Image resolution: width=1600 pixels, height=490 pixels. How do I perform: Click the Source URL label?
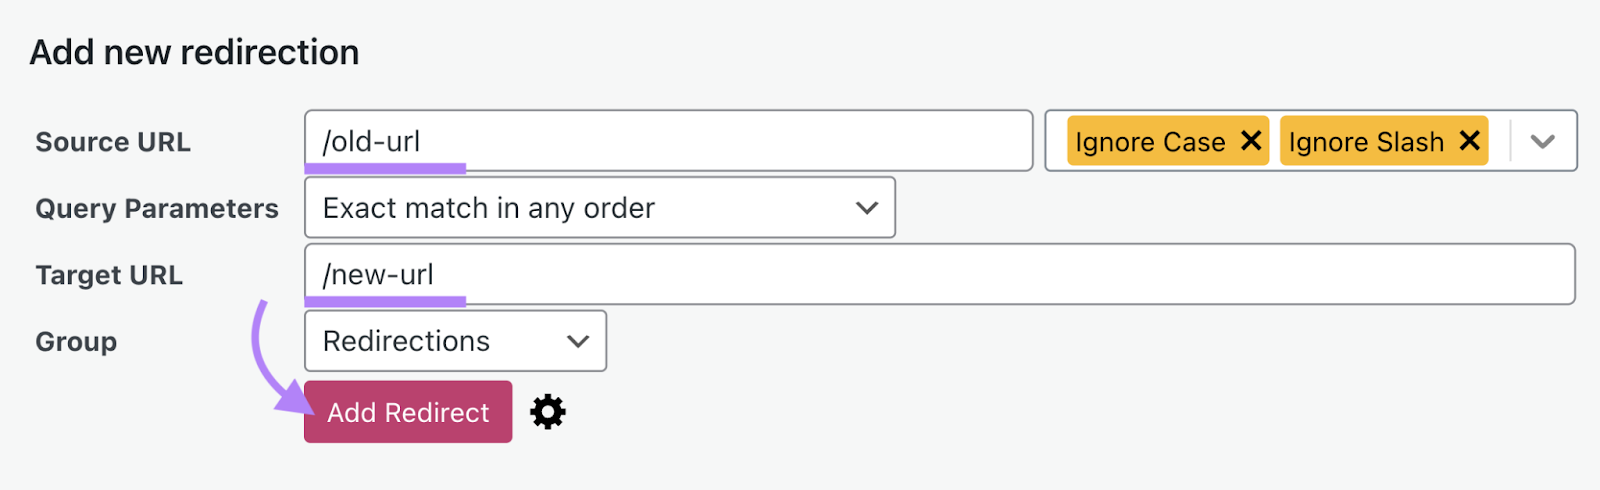click(x=113, y=142)
